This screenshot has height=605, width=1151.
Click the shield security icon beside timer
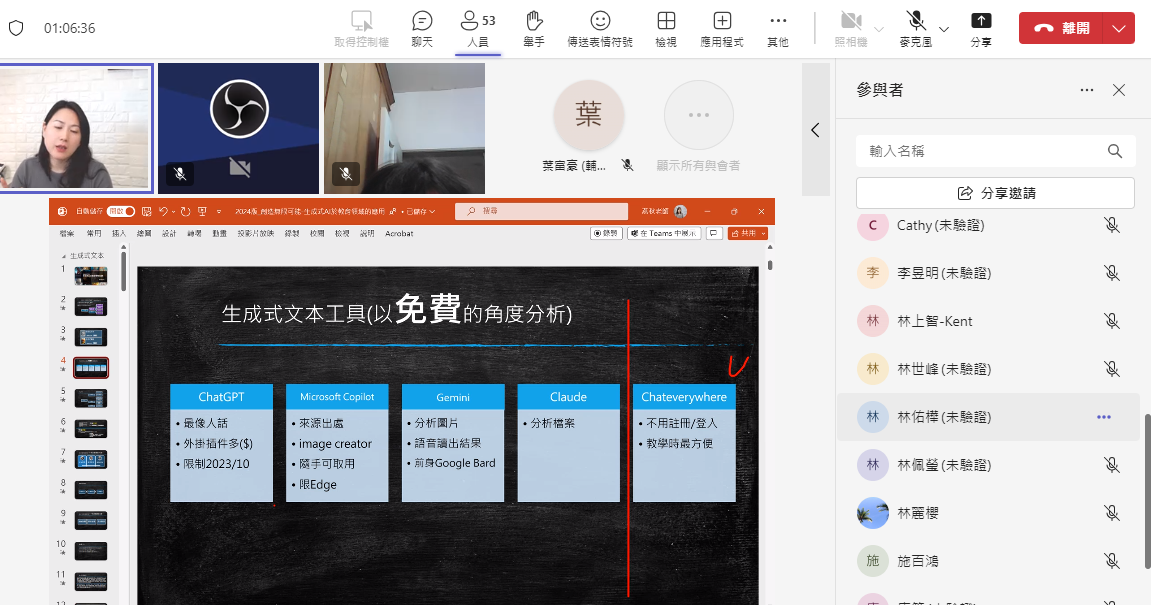(16, 28)
